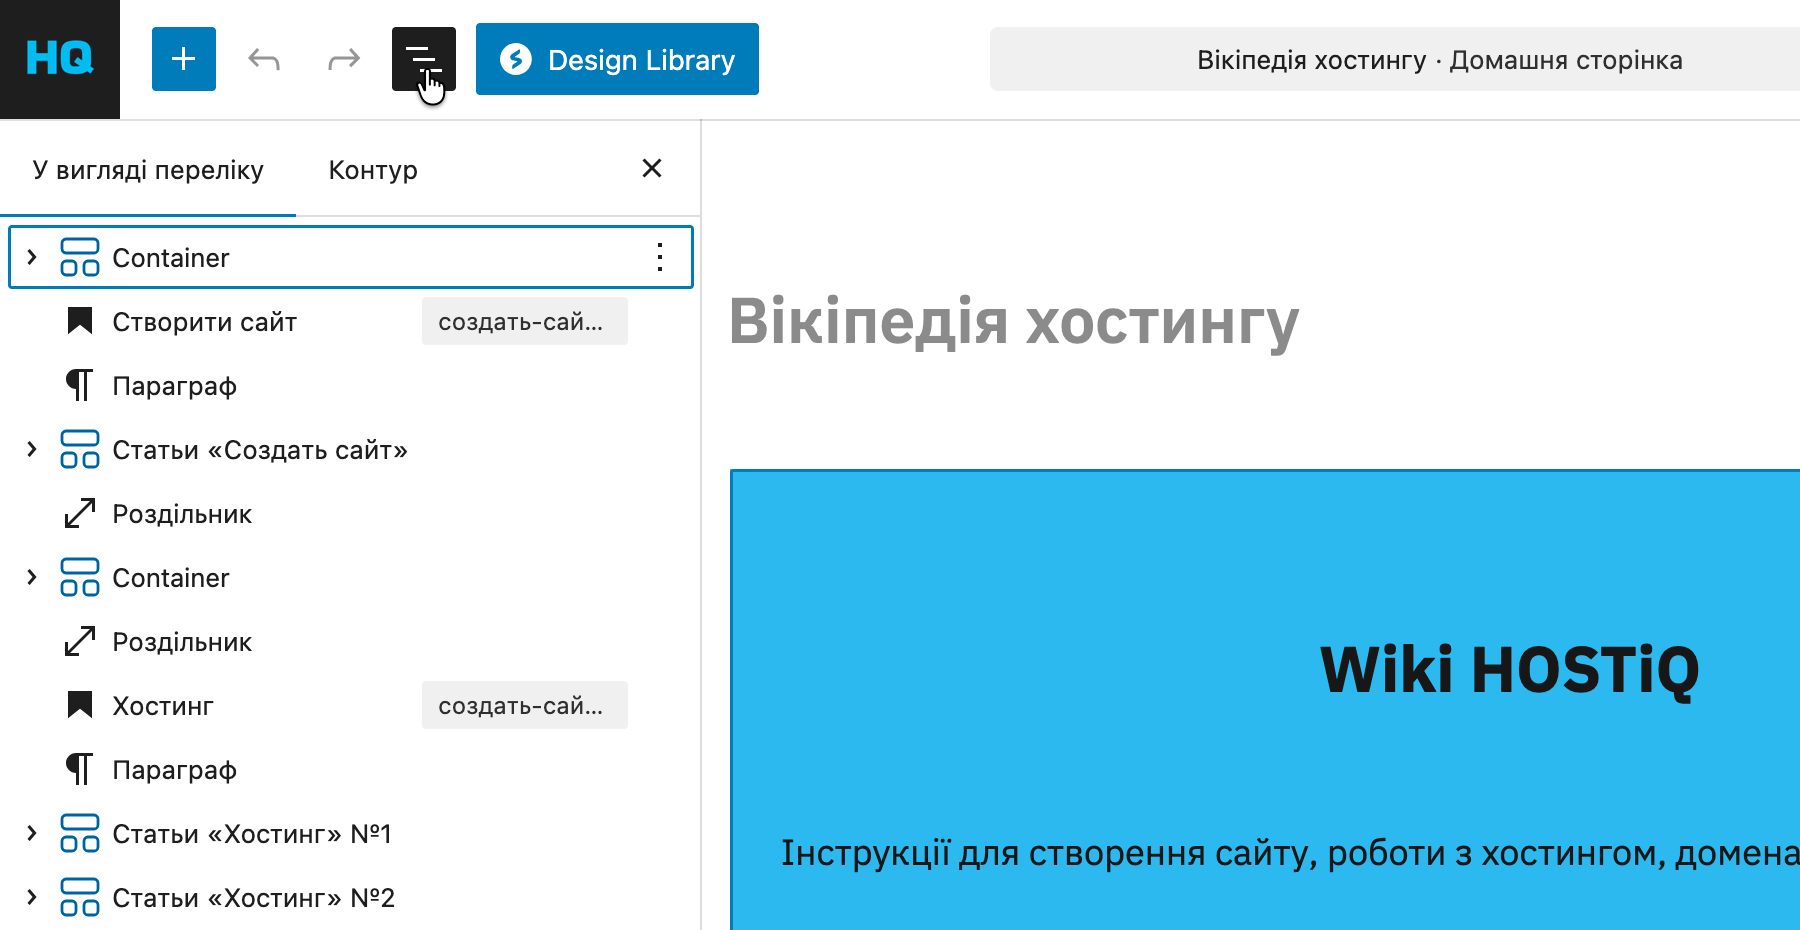
Task: Open the page title command bar
Action: tap(1395, 59)
